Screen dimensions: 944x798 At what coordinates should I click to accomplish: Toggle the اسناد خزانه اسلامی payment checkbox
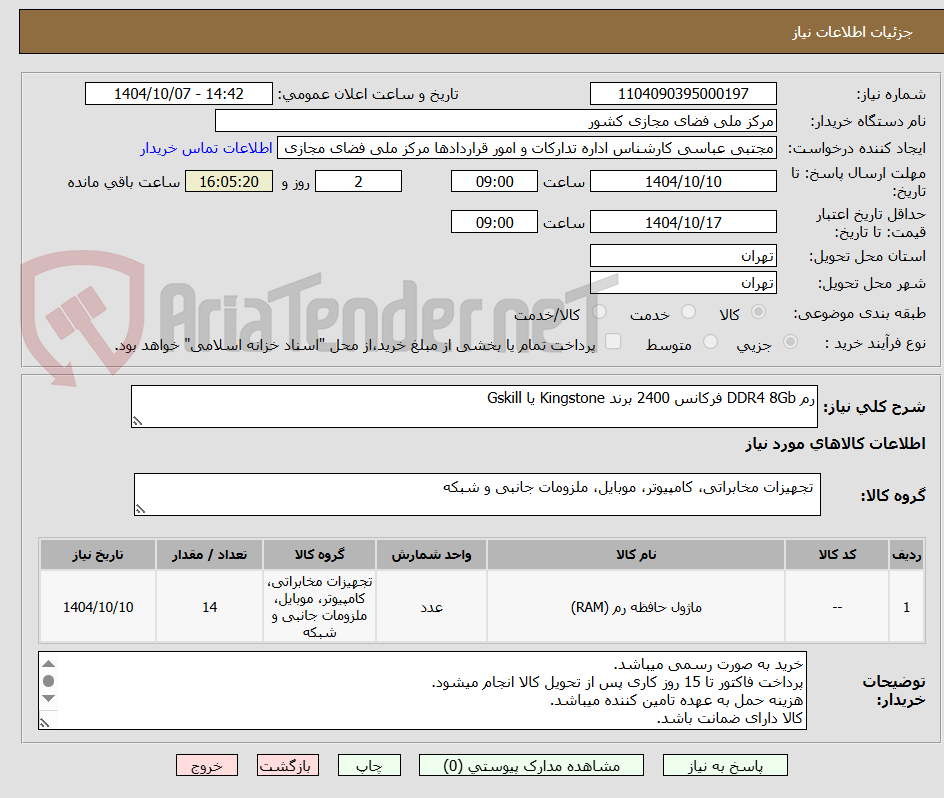[613, 341]
